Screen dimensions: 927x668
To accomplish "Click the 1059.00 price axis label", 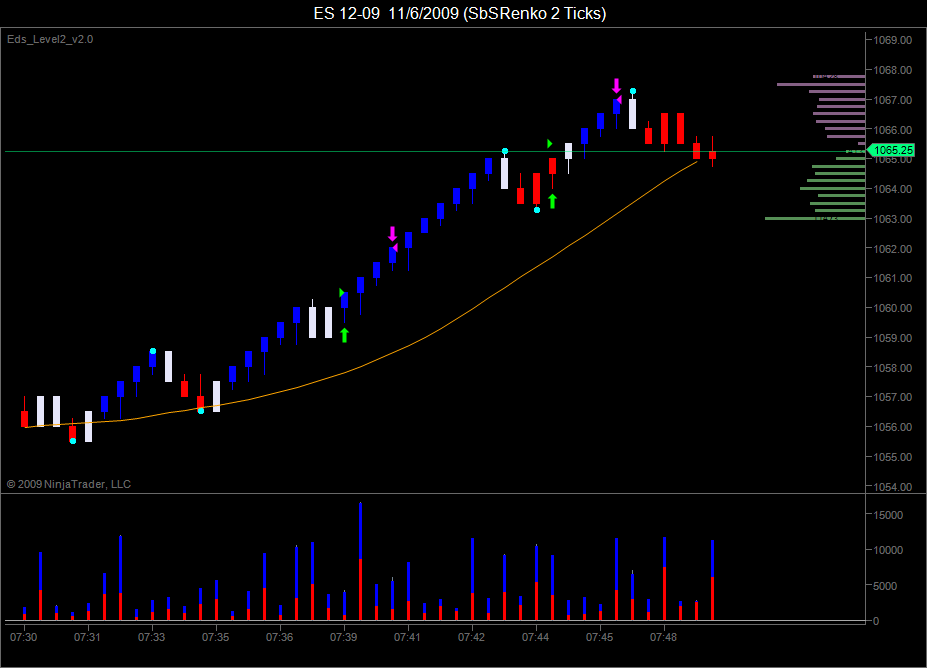I will pos(893,338).
